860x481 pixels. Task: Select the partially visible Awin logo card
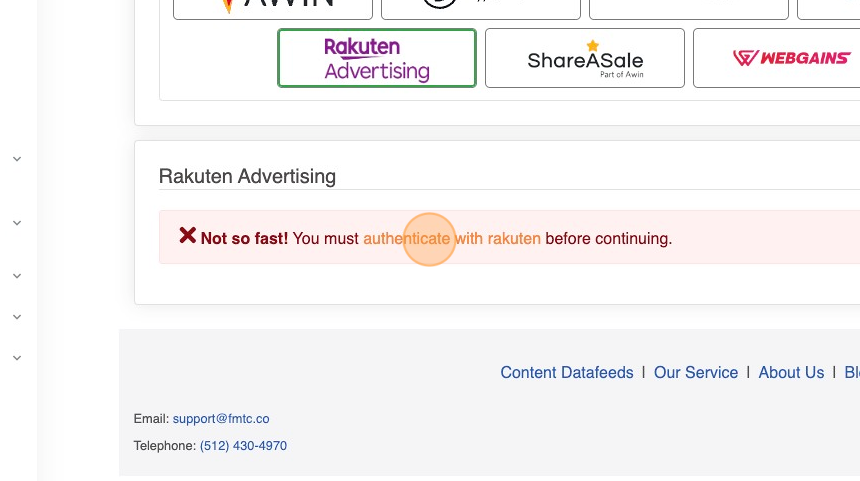coord(273,8)
